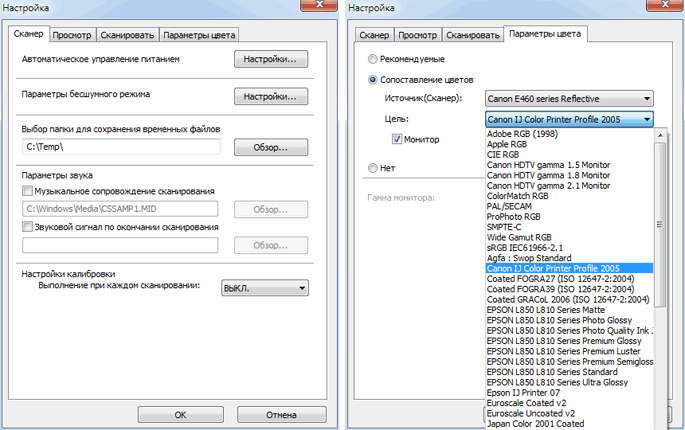685x430 pixels.
Task: Choose SMPTE-C profile
Action: 570,227
